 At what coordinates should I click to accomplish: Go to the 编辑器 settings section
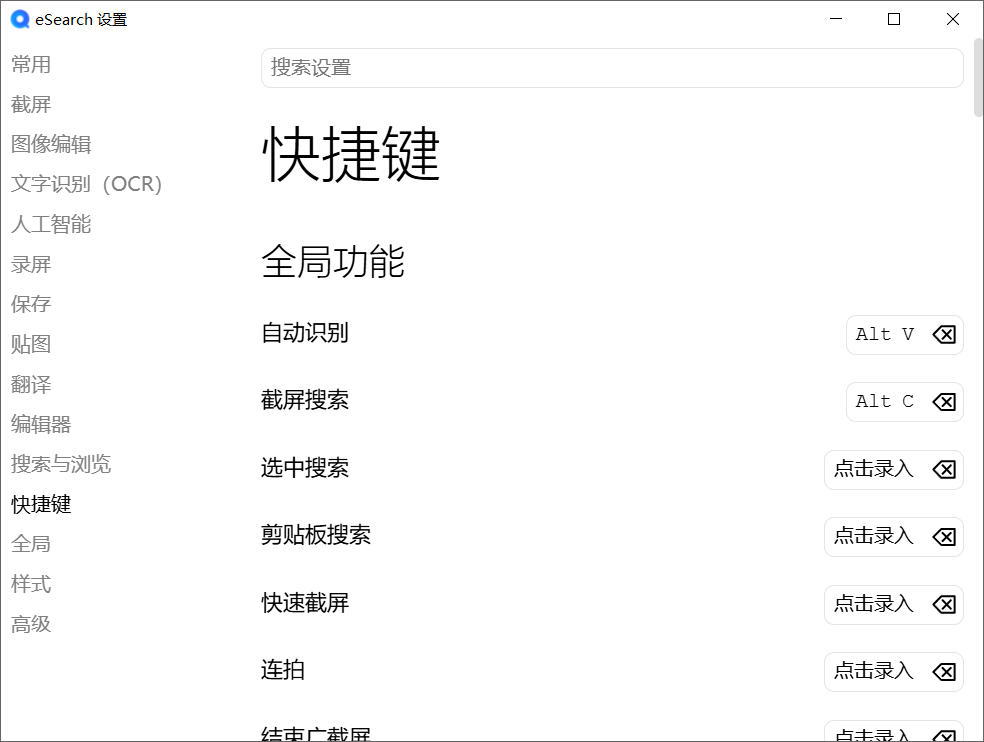[x=41, y=424]
